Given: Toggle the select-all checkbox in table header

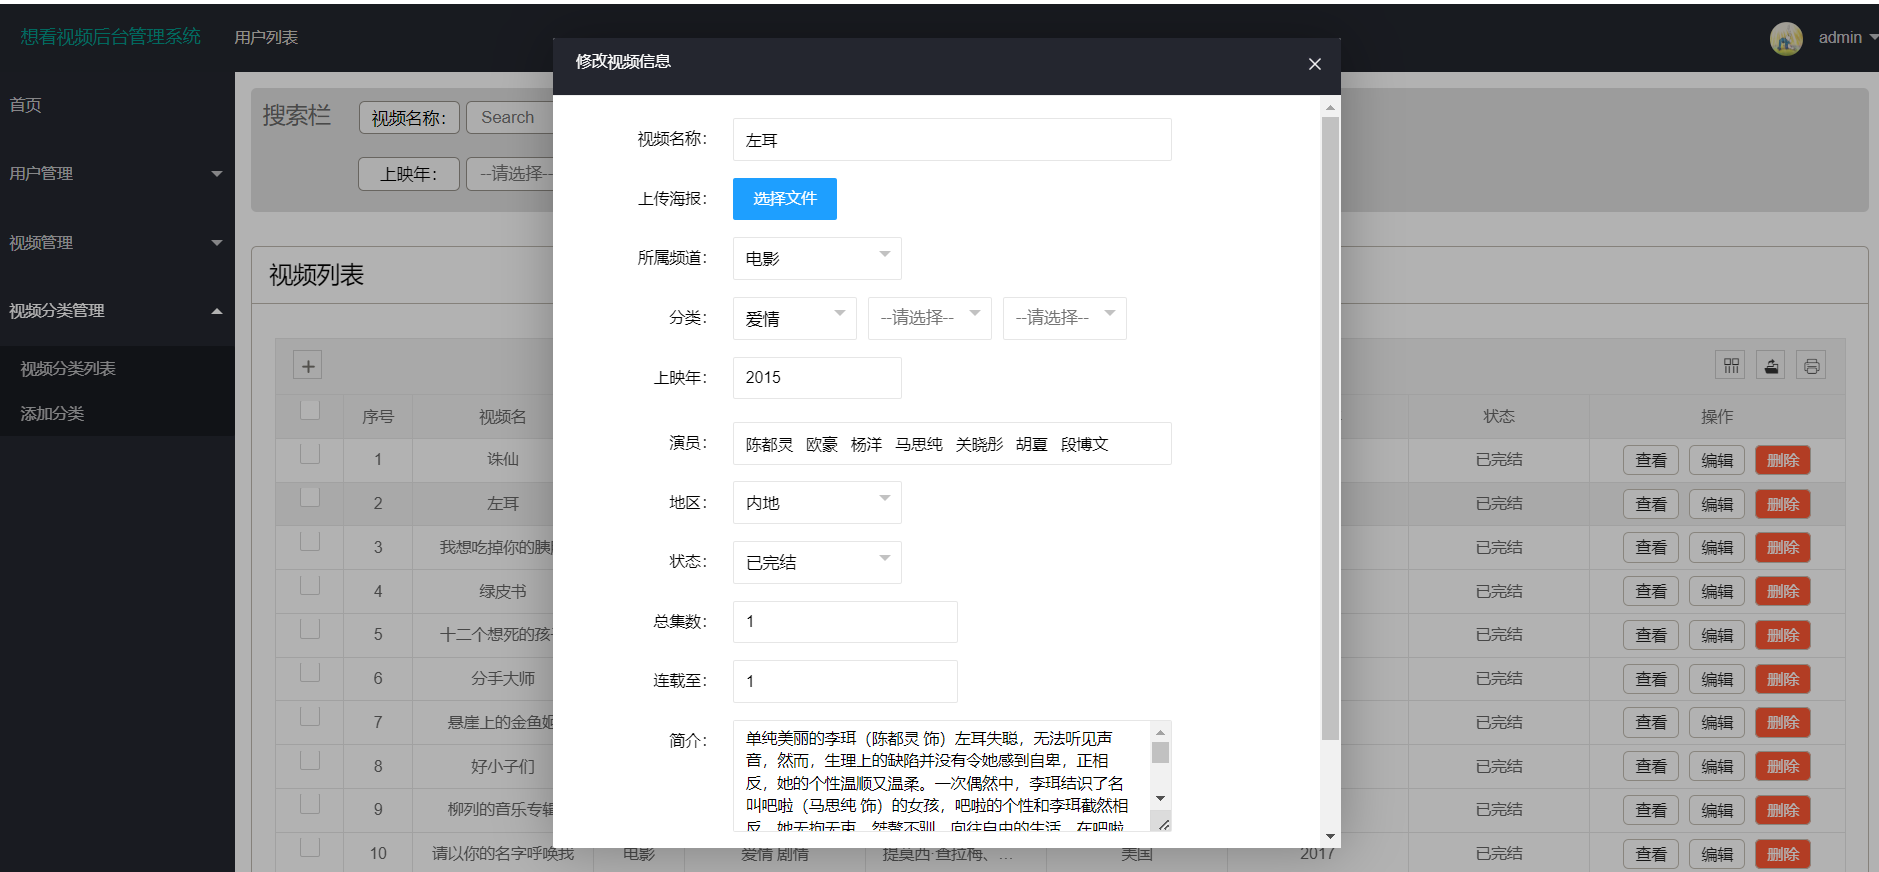Looking at the screenshot, I should 310,410.
